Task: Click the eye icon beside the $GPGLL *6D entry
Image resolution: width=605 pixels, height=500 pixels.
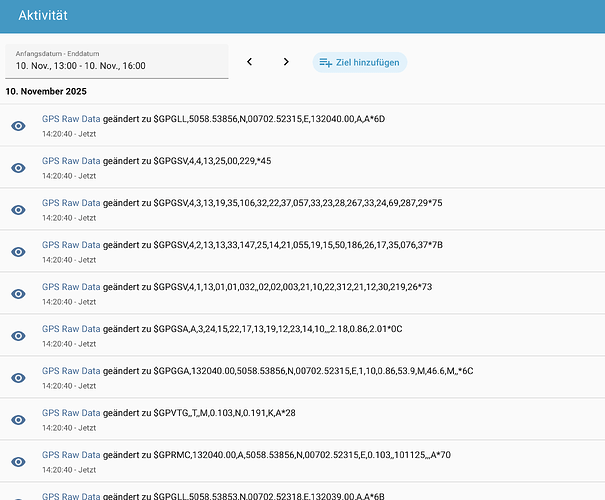Action: pos(18,126)
